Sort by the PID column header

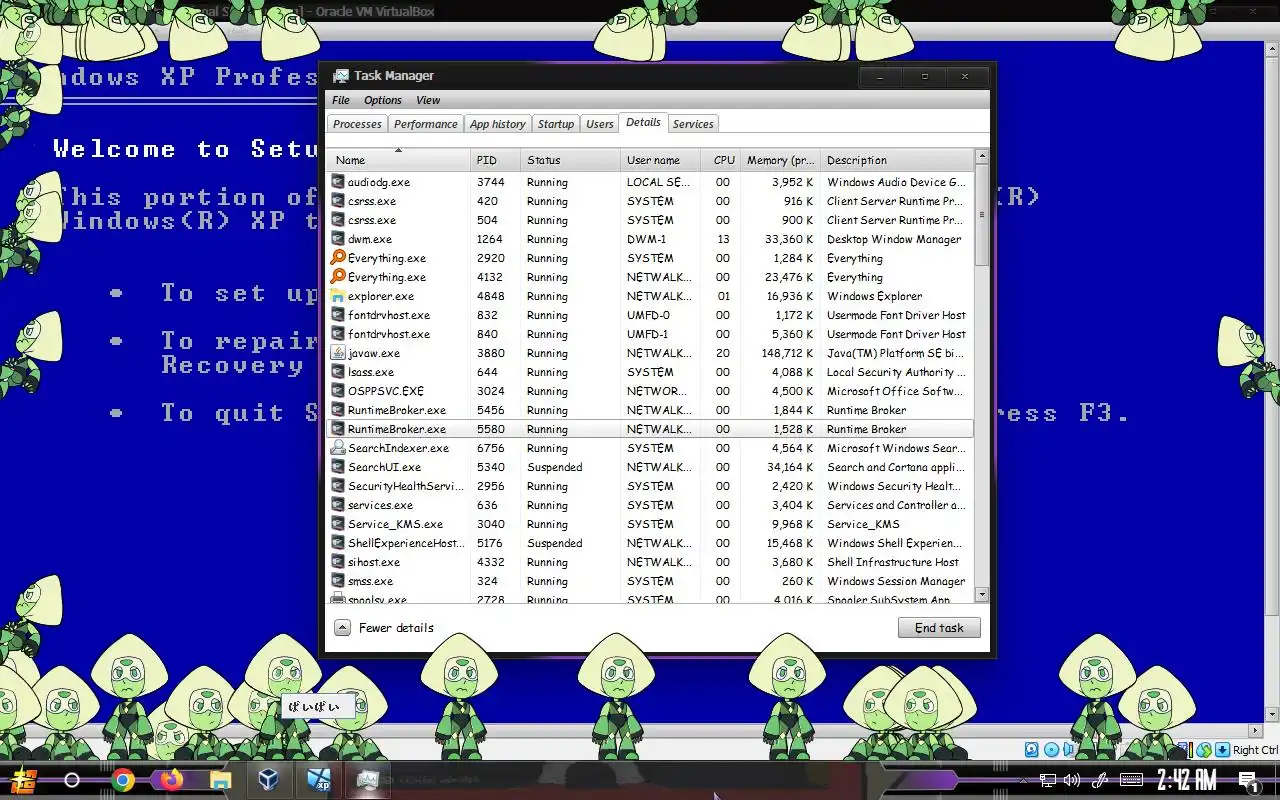496,160
